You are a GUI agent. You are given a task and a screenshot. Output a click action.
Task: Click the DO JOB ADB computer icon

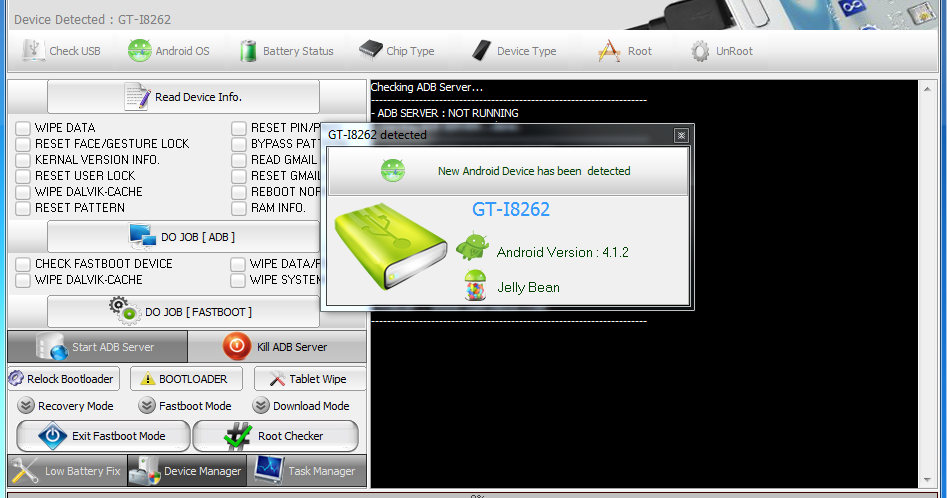pos(143,237)
